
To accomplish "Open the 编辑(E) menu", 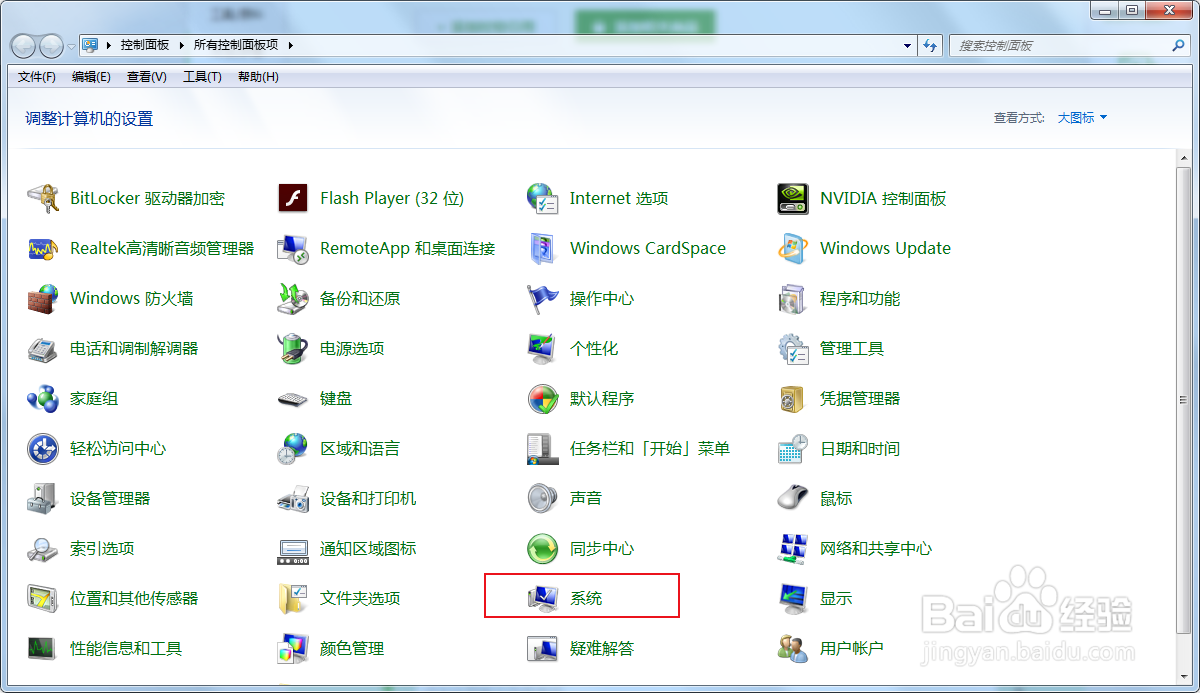I will (91, 77).
